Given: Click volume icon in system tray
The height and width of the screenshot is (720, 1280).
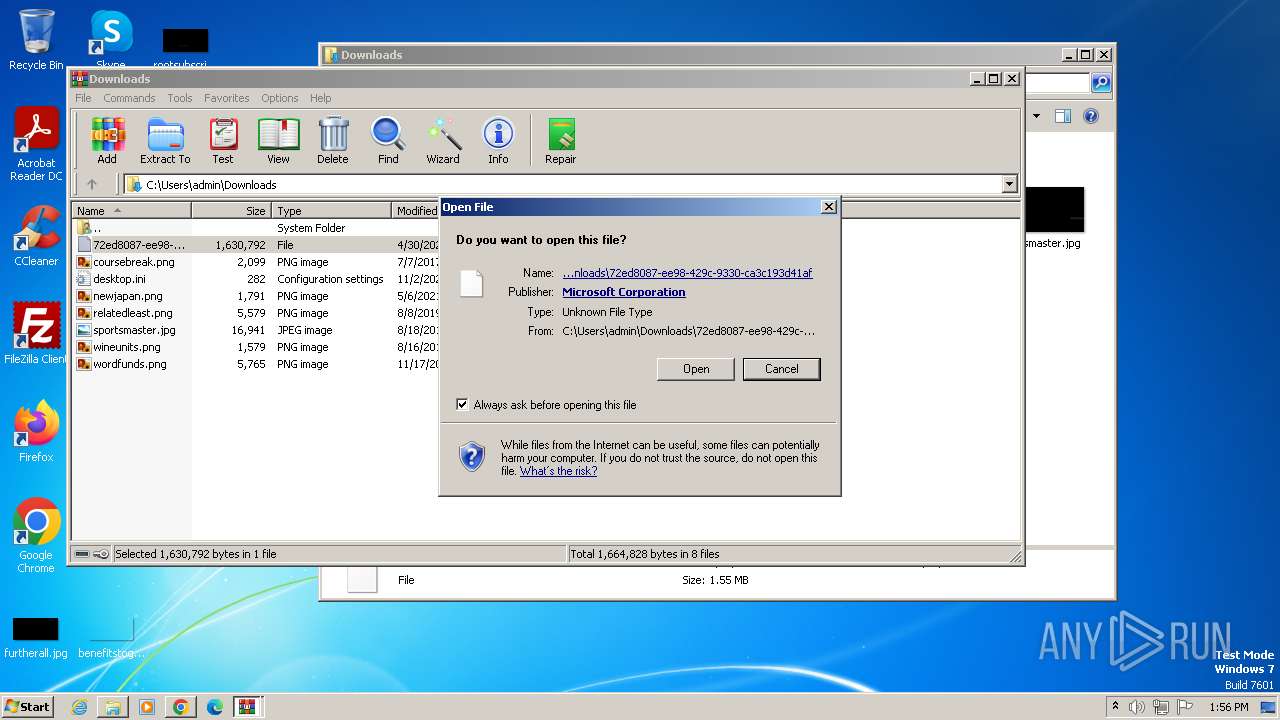Looking at the screenshot, I should pyautogui.click(x=1137, y=707).
